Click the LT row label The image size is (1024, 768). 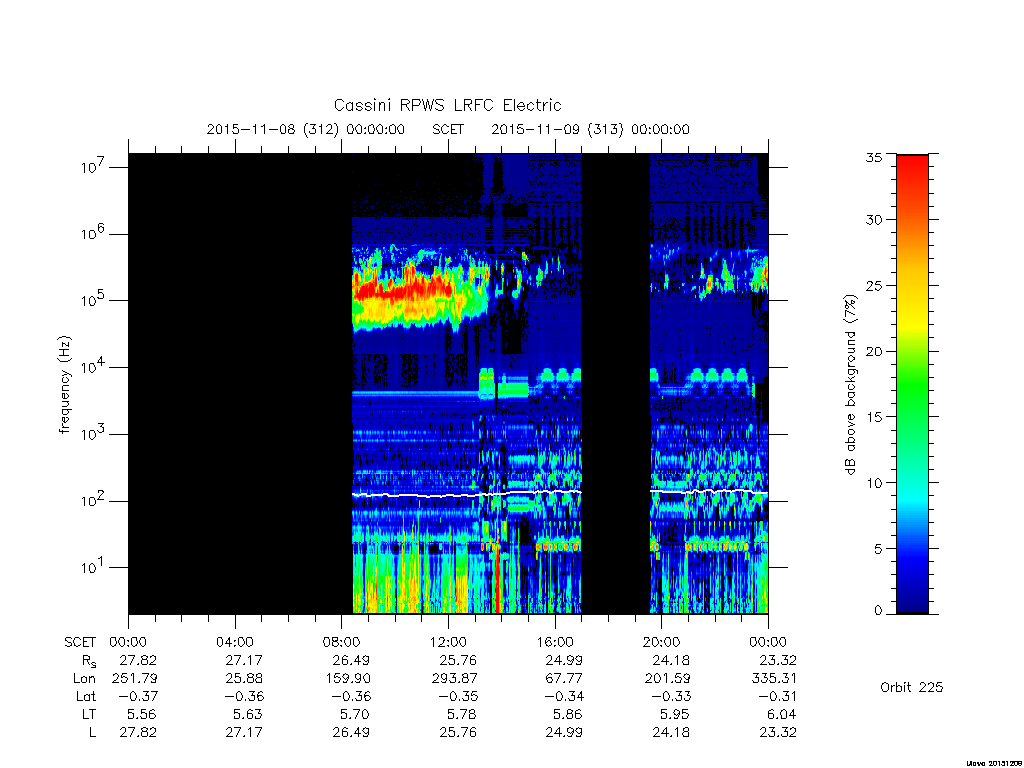(89, 714)
